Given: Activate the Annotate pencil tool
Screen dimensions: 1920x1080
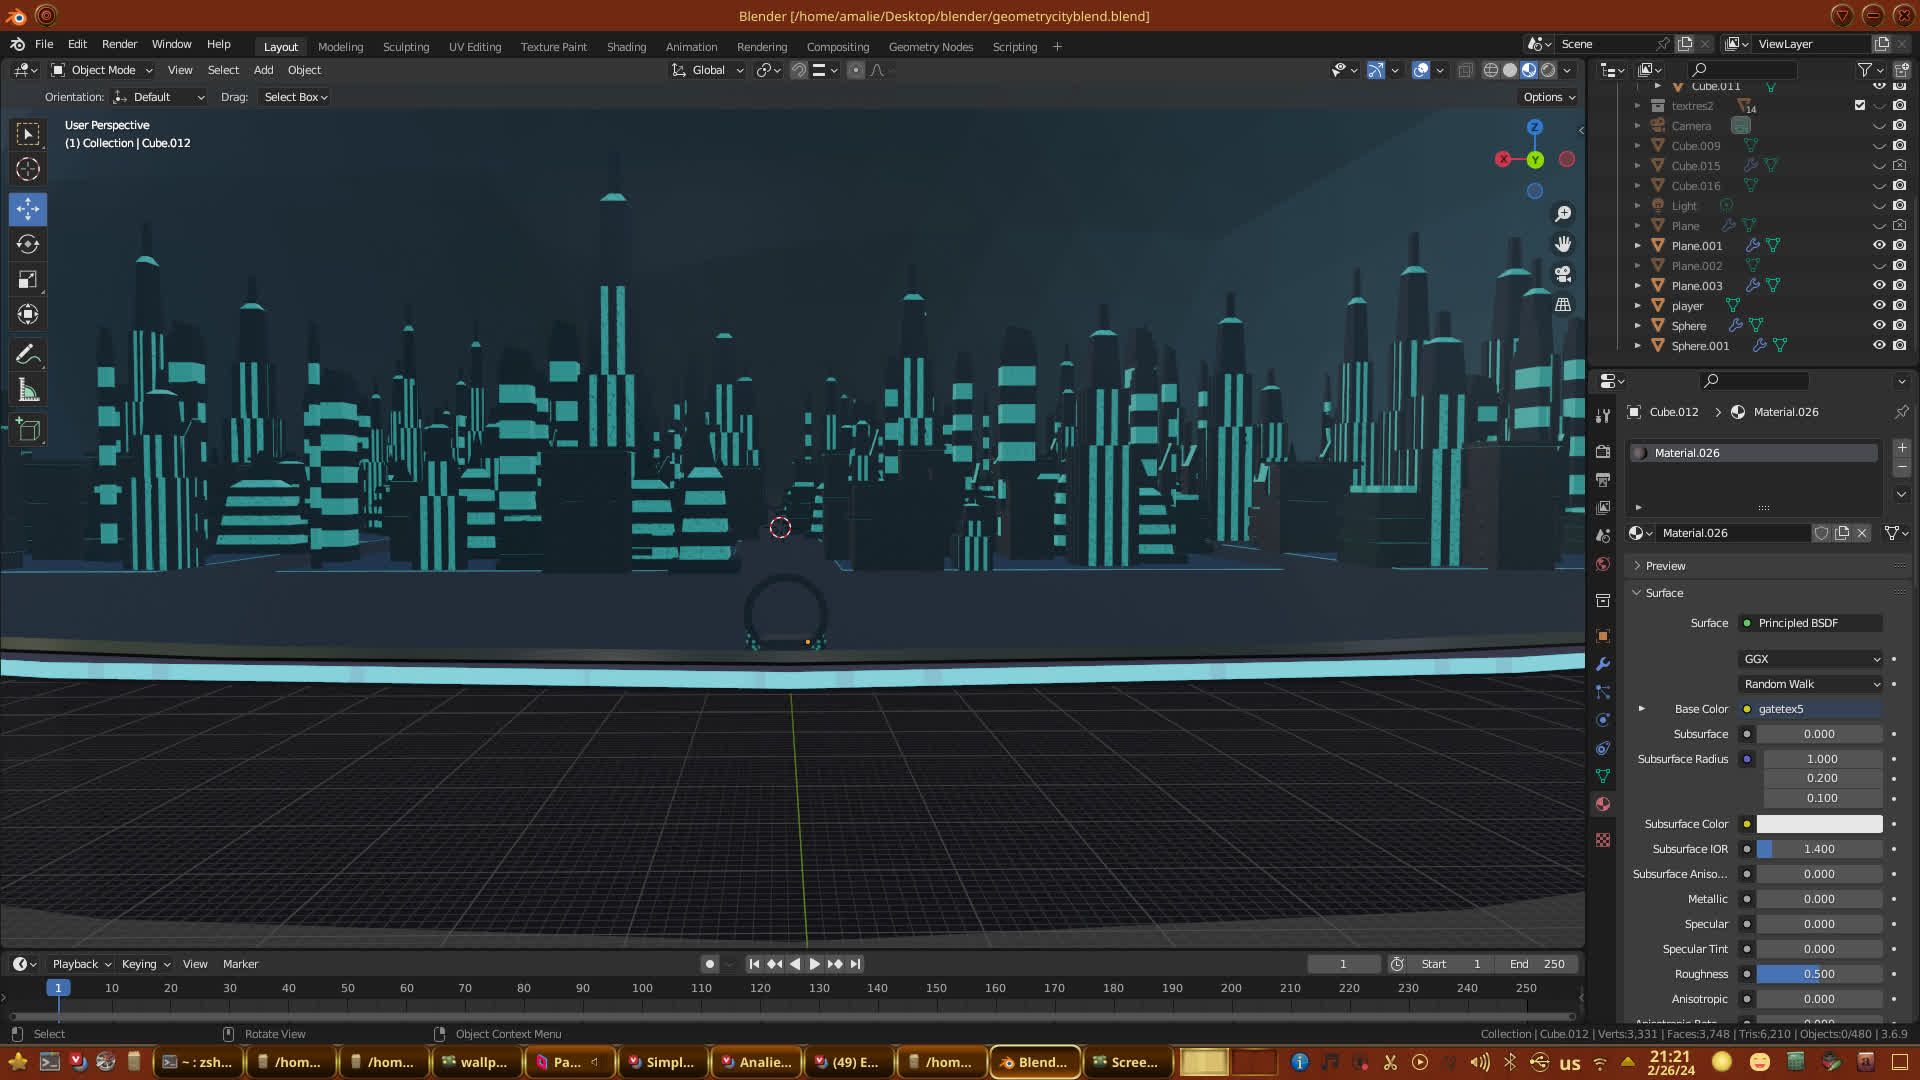Looking at the screenshot, I should 28,354.
